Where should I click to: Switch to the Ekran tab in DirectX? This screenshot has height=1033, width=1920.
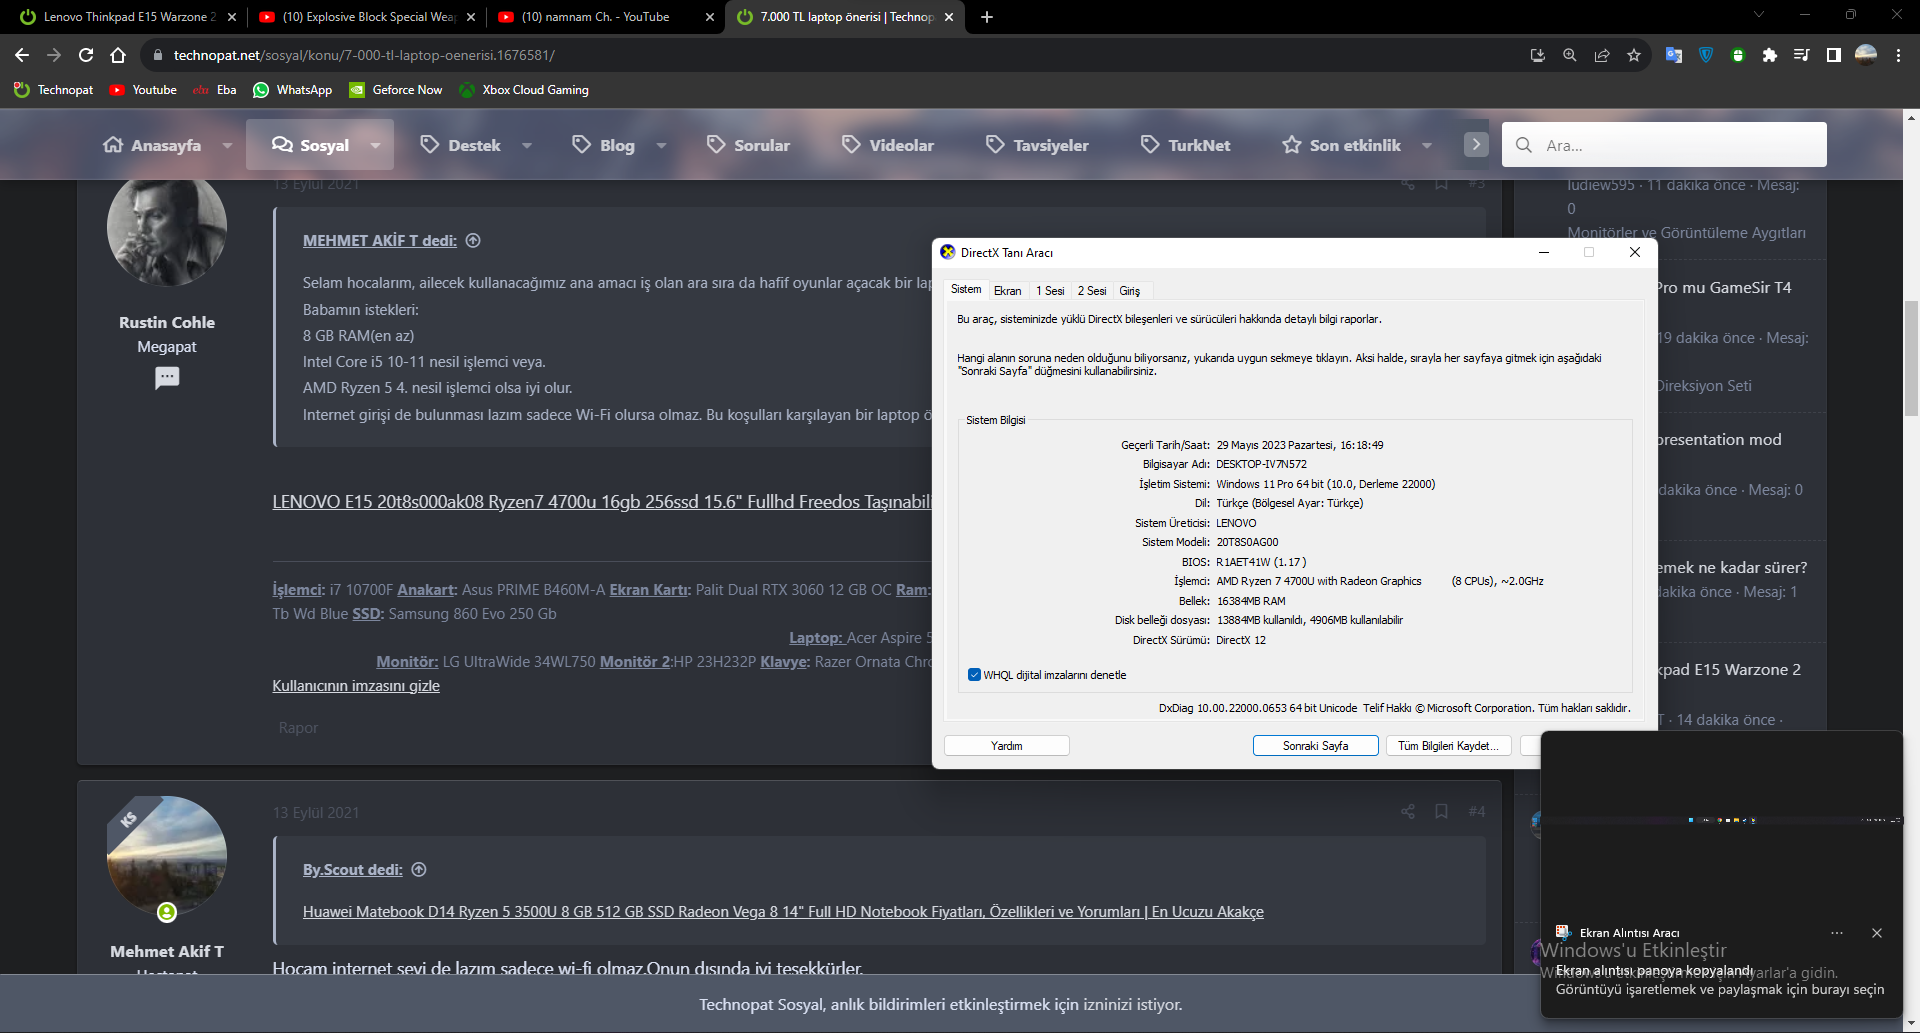click(1007, 291)
